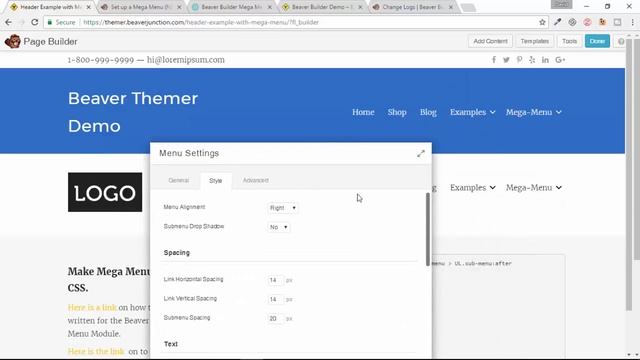Viewport: 640px width, 360px height.
Task: Switch to Beaver Builder Demo browser tab
Action: tap(322, 7)
